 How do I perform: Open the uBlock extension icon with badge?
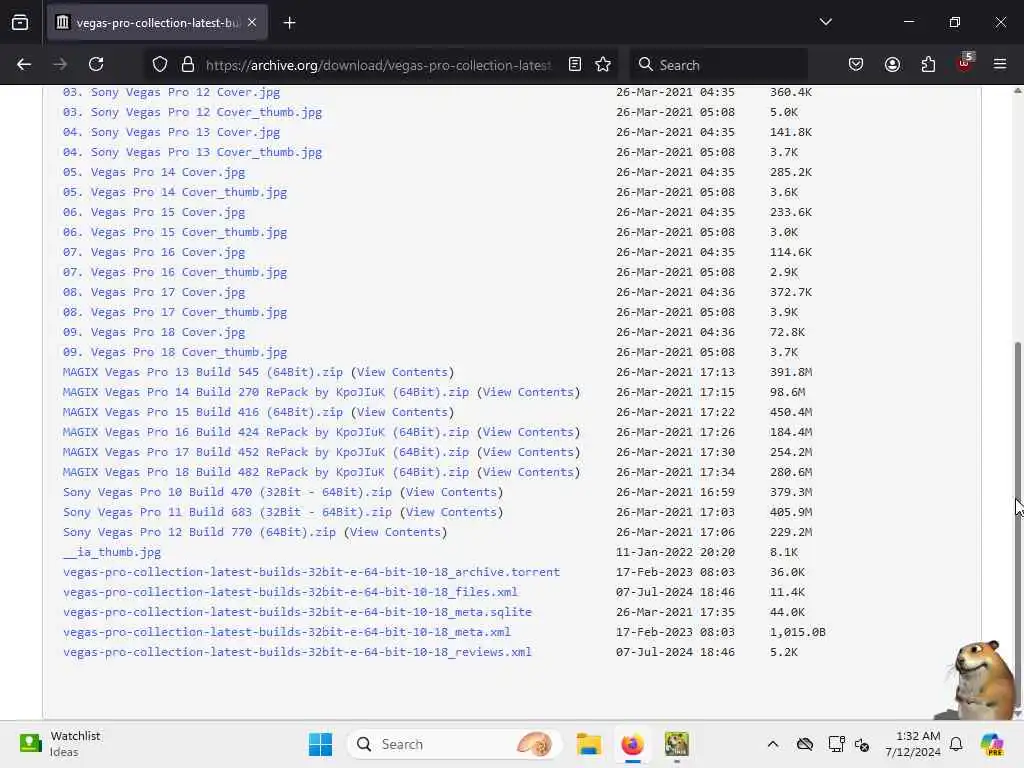(x=965, y=63)
